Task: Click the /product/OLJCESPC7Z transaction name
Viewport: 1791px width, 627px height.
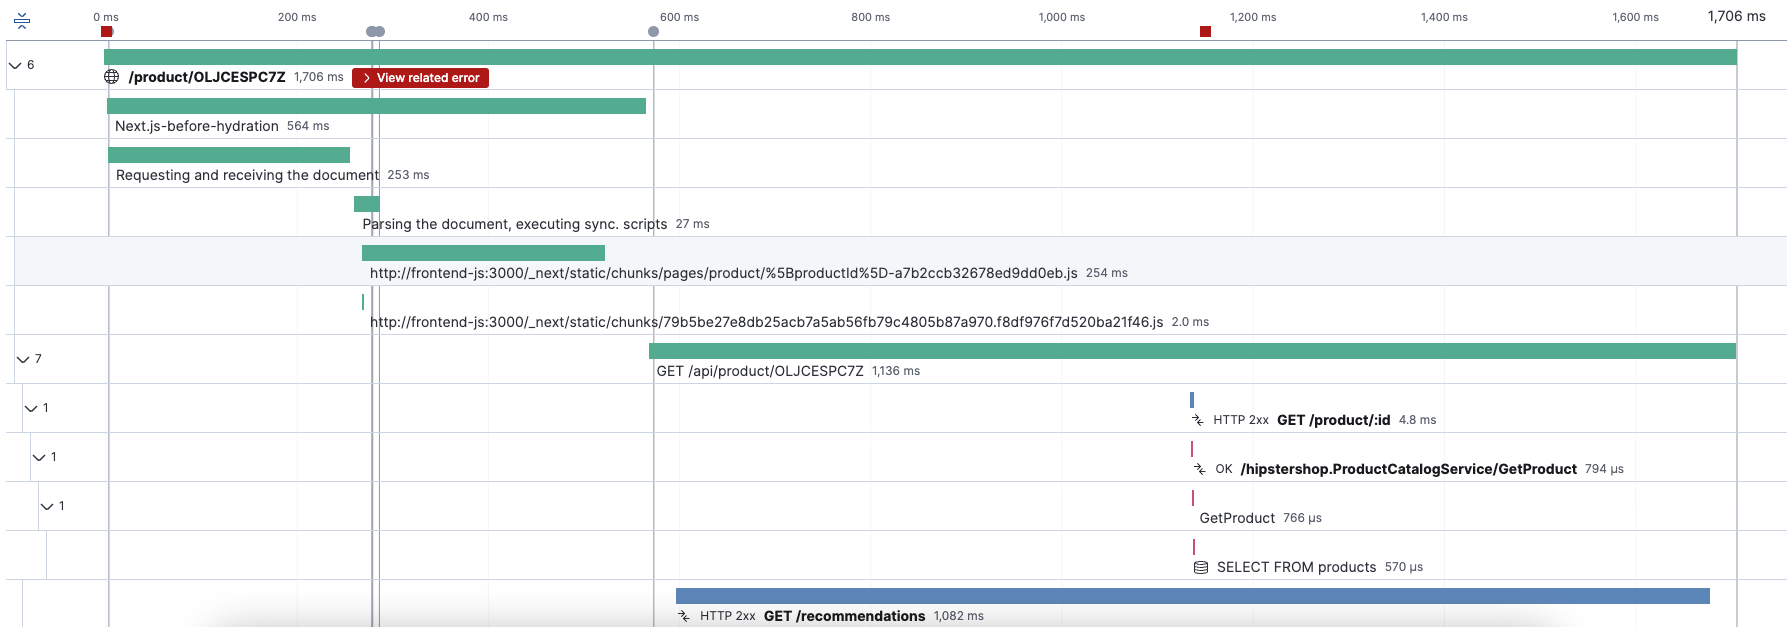Action: 207,77
